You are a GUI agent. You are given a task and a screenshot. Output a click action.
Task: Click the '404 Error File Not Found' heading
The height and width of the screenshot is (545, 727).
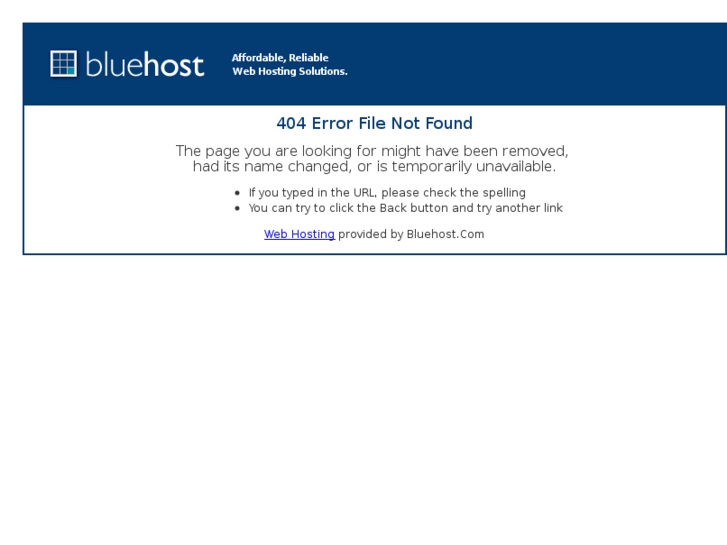click(x=374, y=123)
